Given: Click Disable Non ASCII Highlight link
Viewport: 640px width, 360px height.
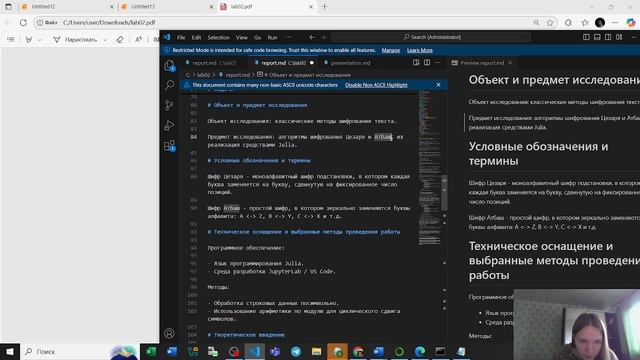Looking at the screenshot, I should coord(376,85).
